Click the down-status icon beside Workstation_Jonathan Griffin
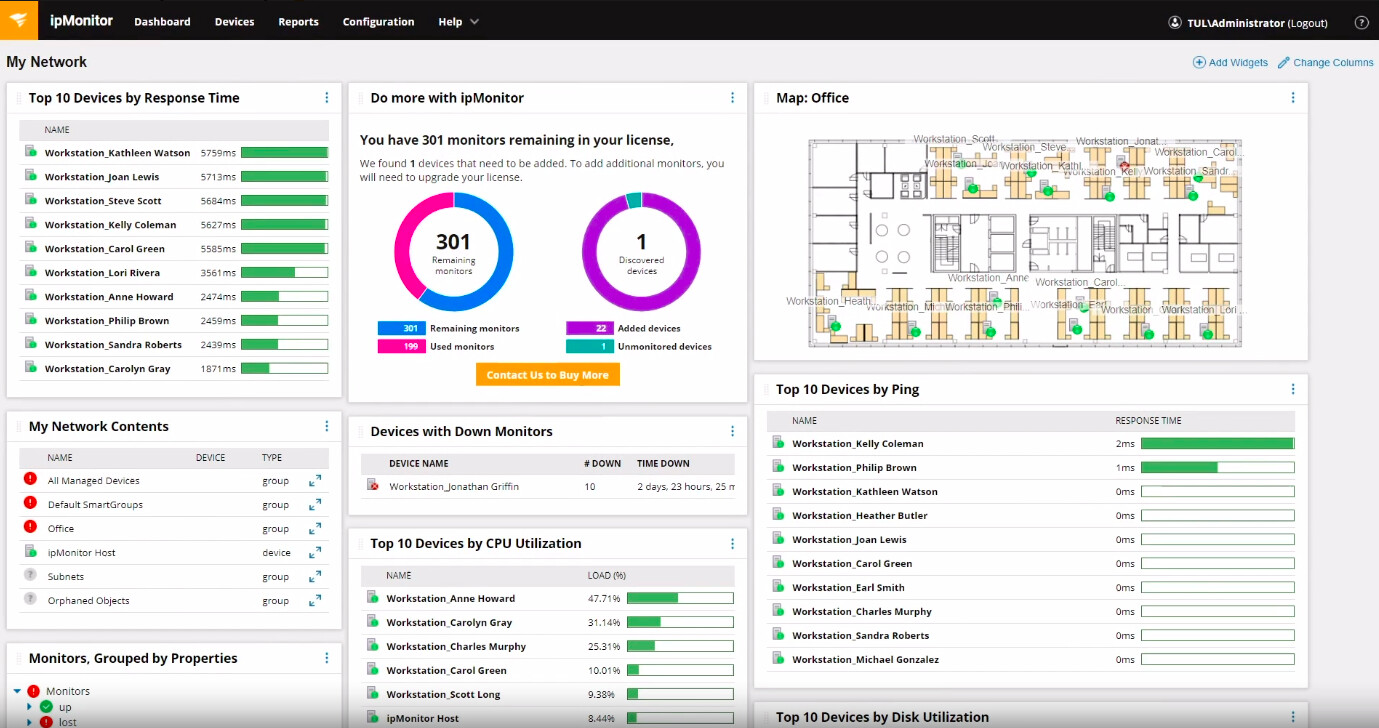The image size is (1379, 728). tap(373, 486)
